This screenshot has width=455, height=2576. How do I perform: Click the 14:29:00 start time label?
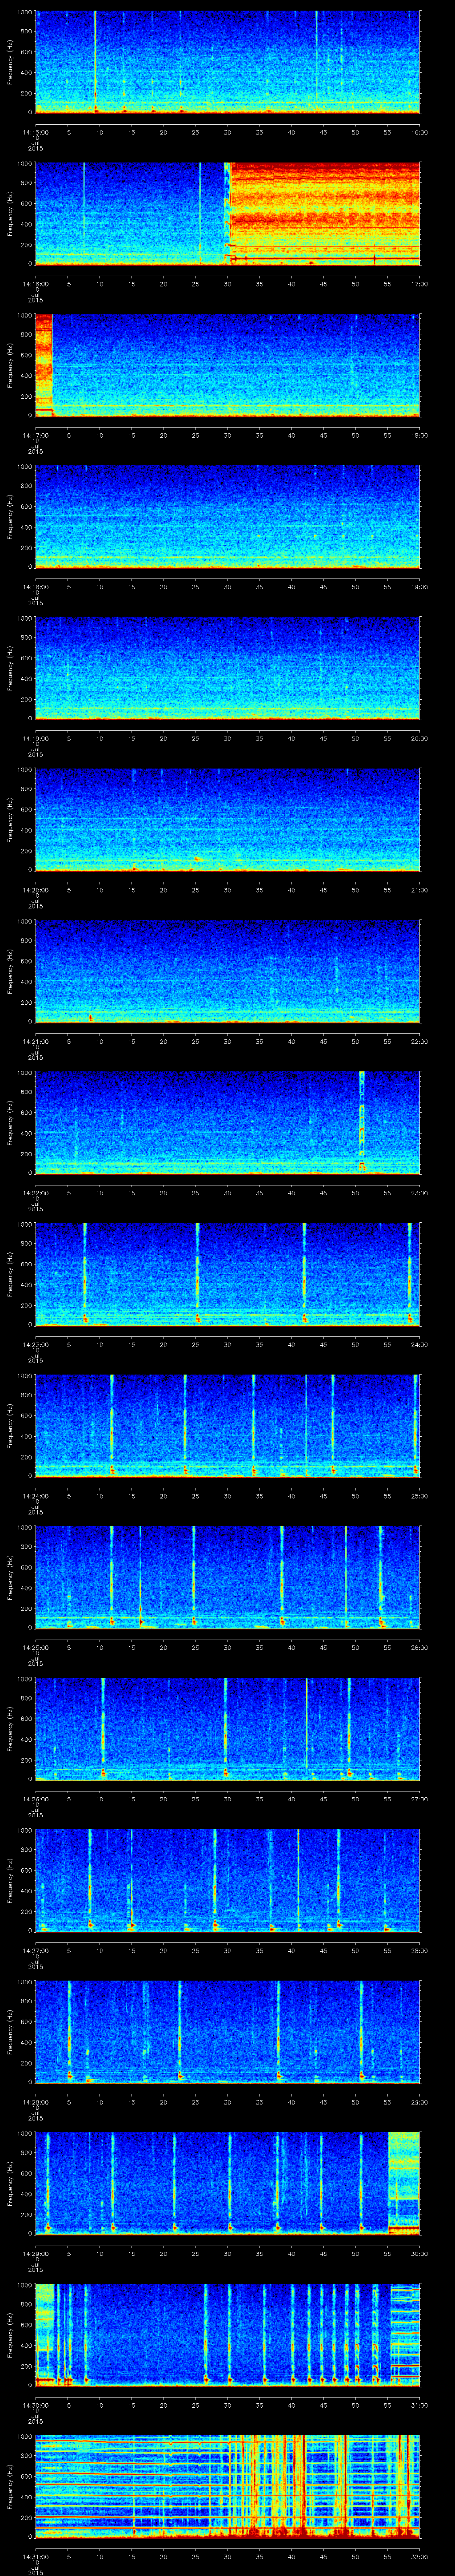tap(35, 2254)
